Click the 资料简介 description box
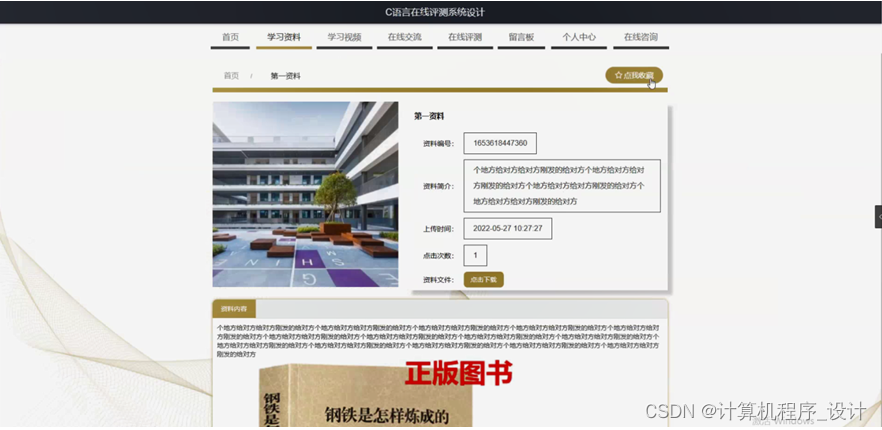882x430 pixels. pos(562,186)
